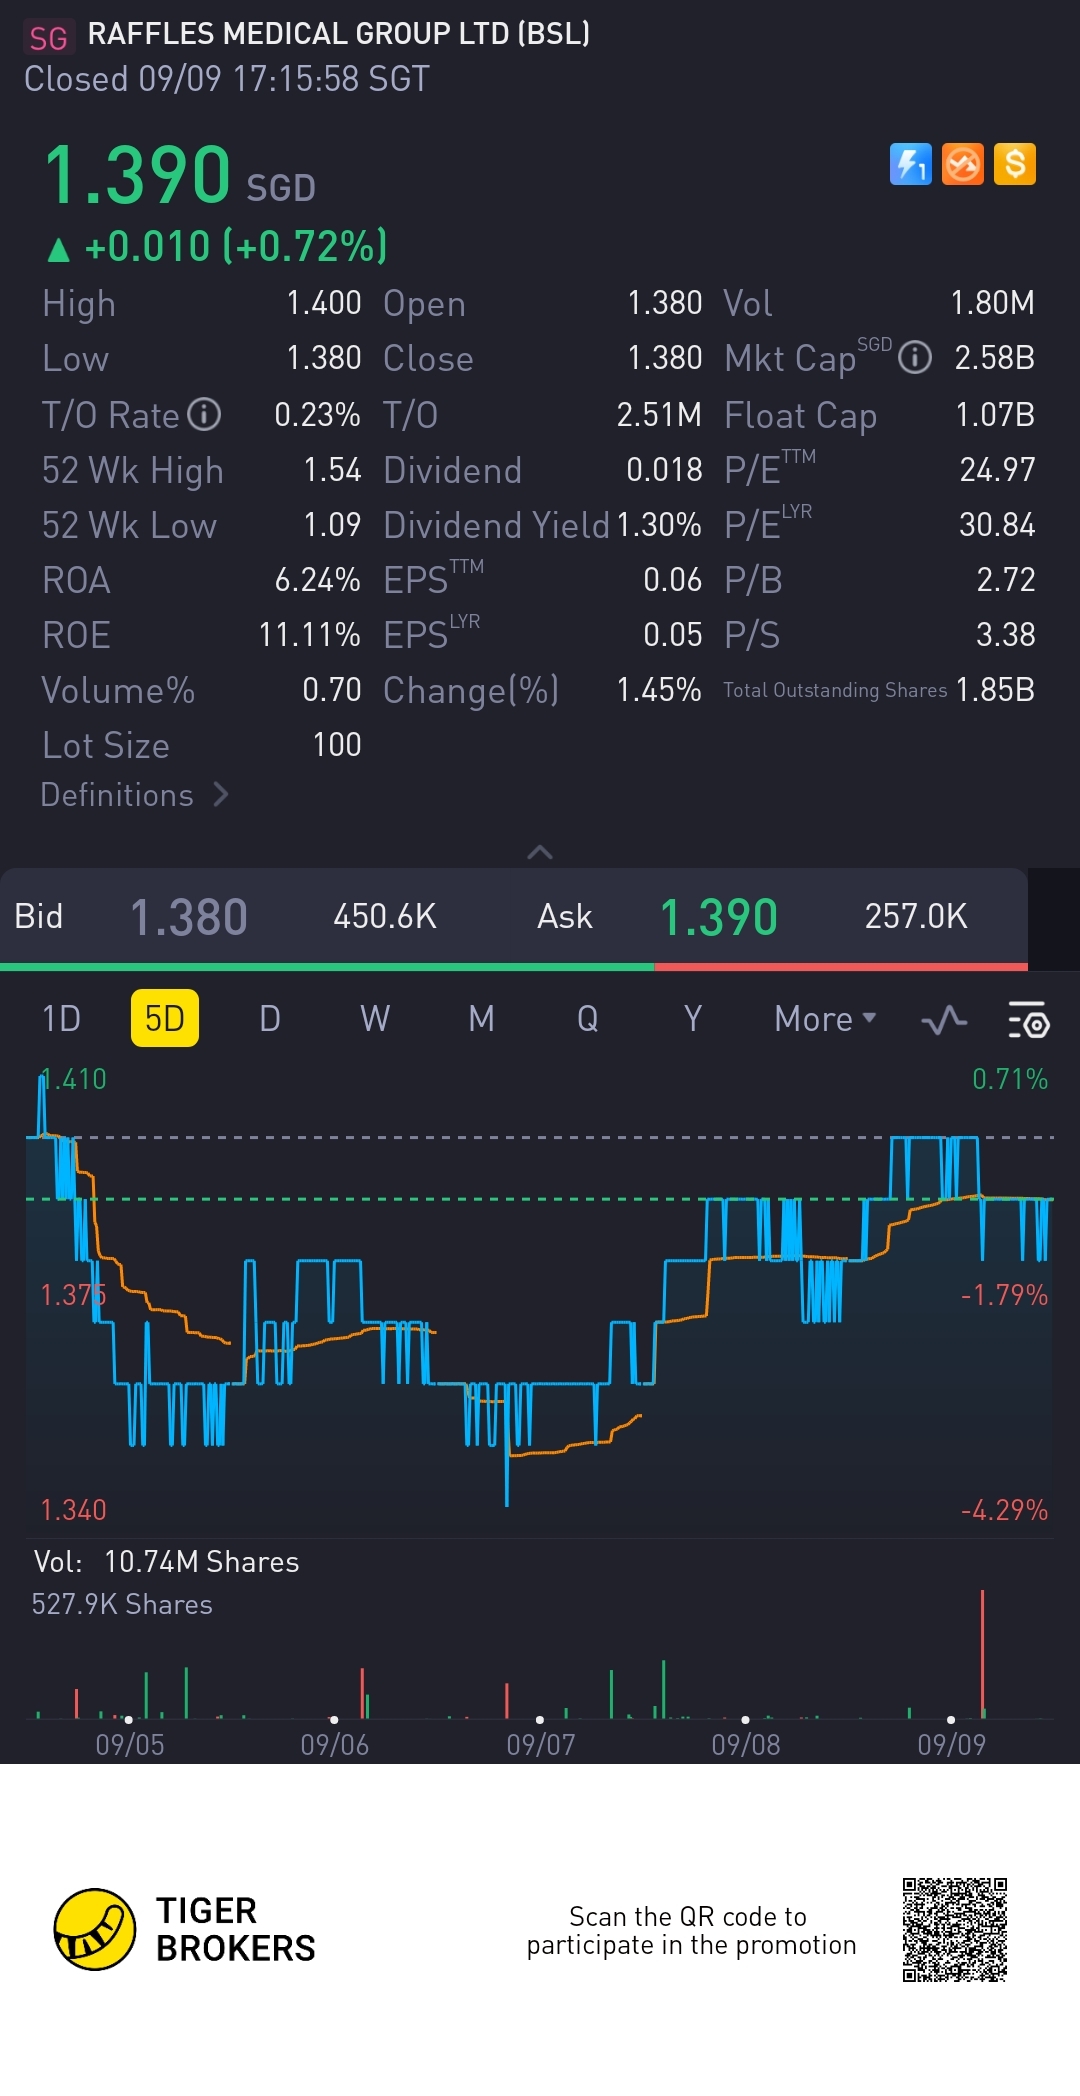Tap the tall red volume bar on 09/09
The width and height of the screenshot is (1080, 2096).
tap(983, 1653)
